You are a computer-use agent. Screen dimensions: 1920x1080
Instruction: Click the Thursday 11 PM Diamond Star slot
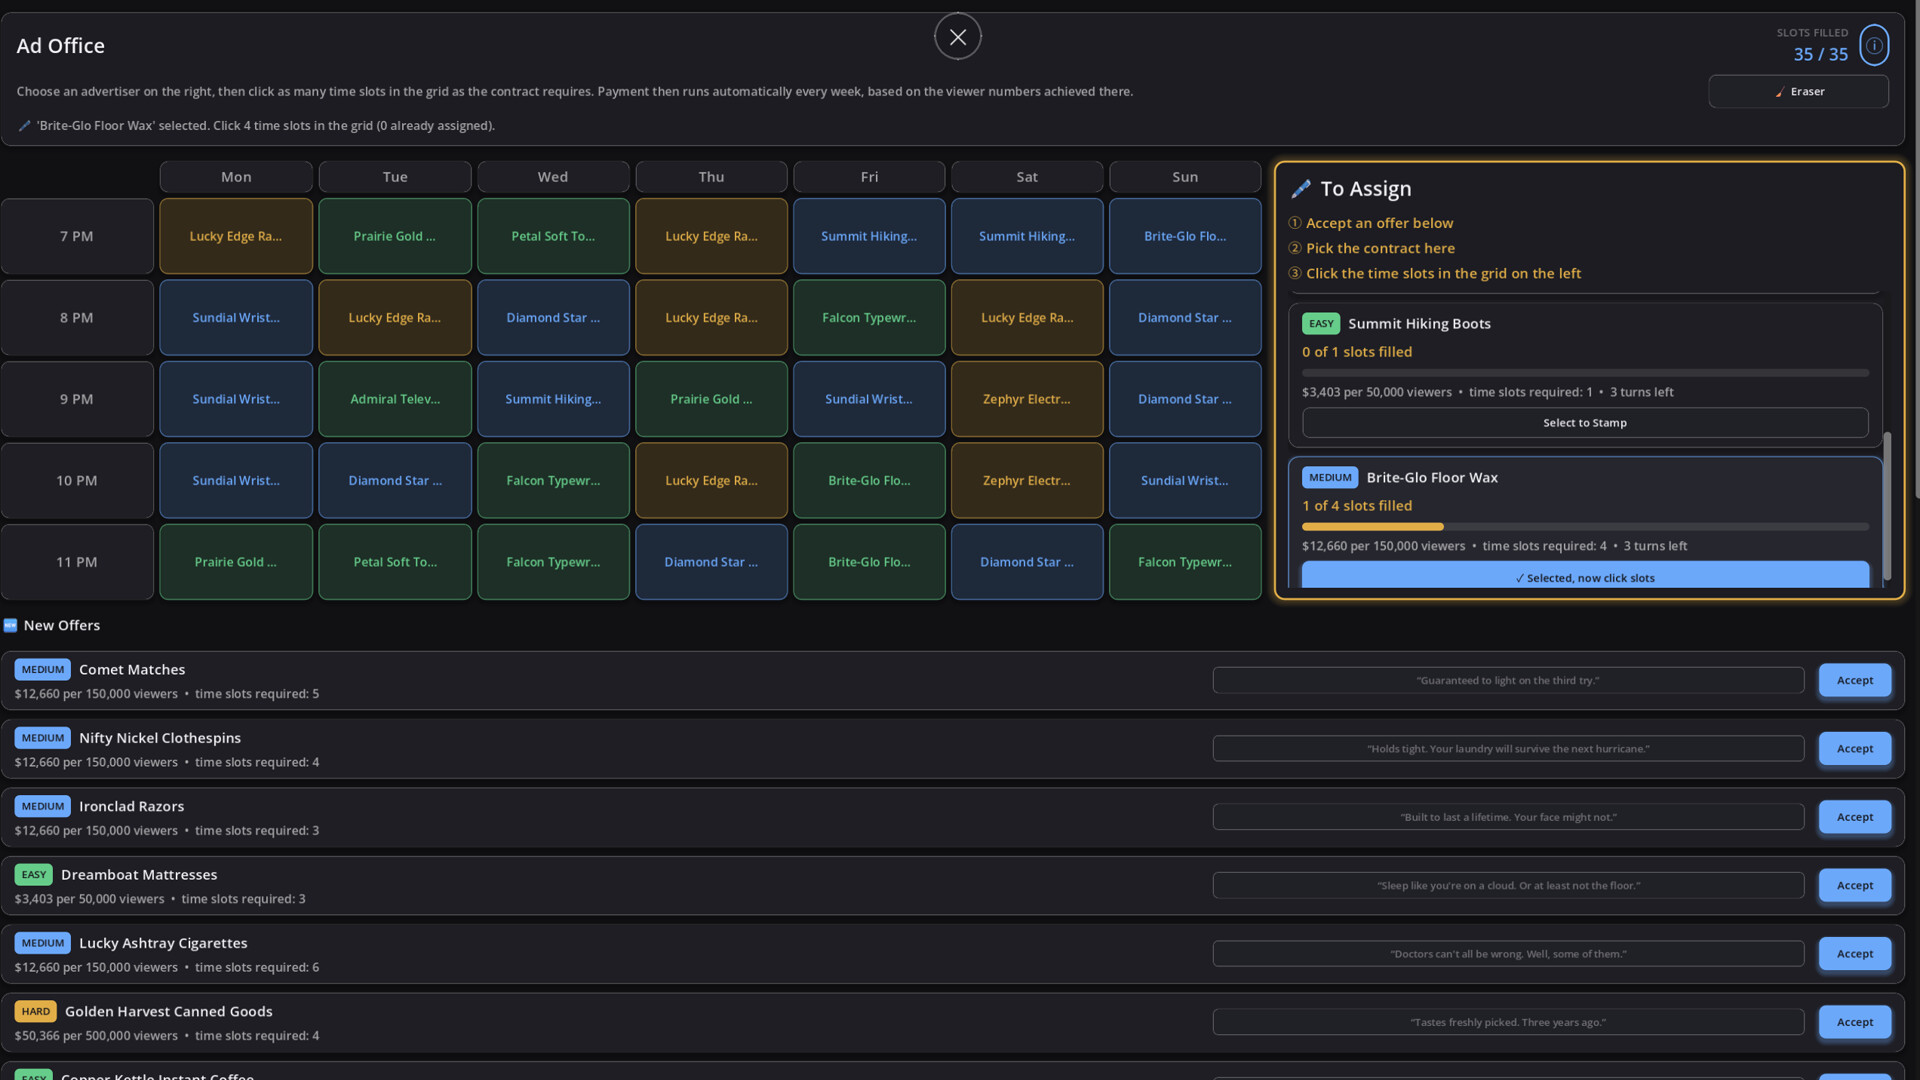[x=711, y=562]
